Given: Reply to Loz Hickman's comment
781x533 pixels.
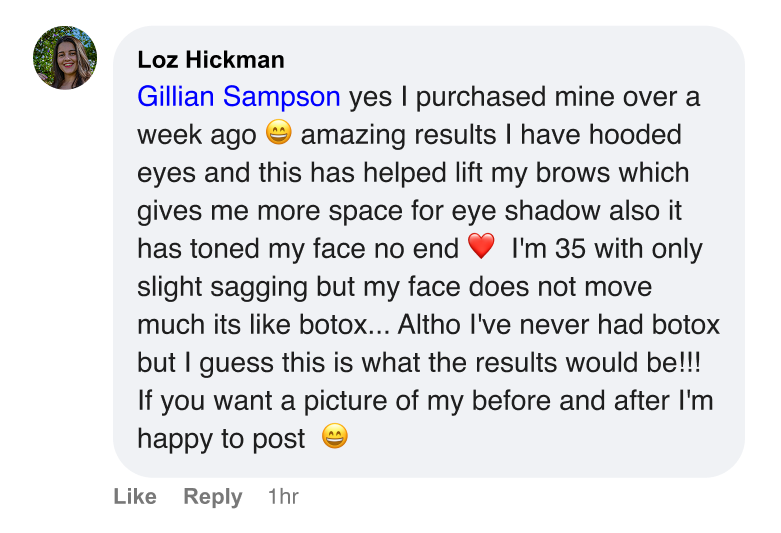Looking at the screenshot, I should click(212, 497).
